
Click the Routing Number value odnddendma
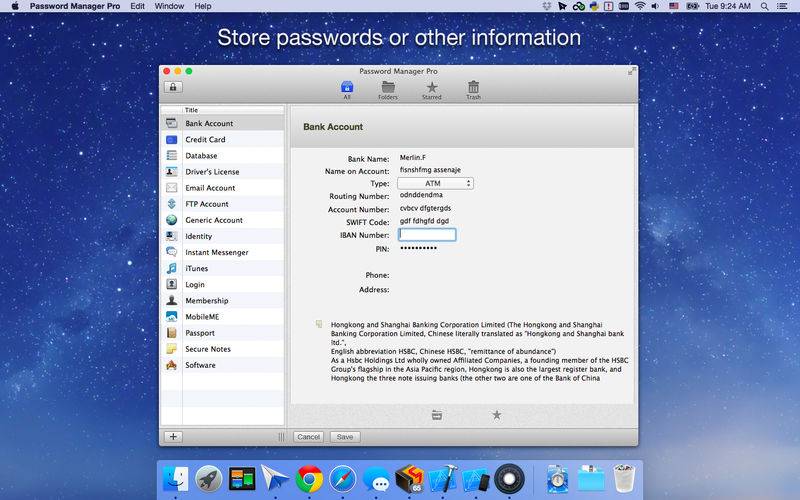pos(421,195)
